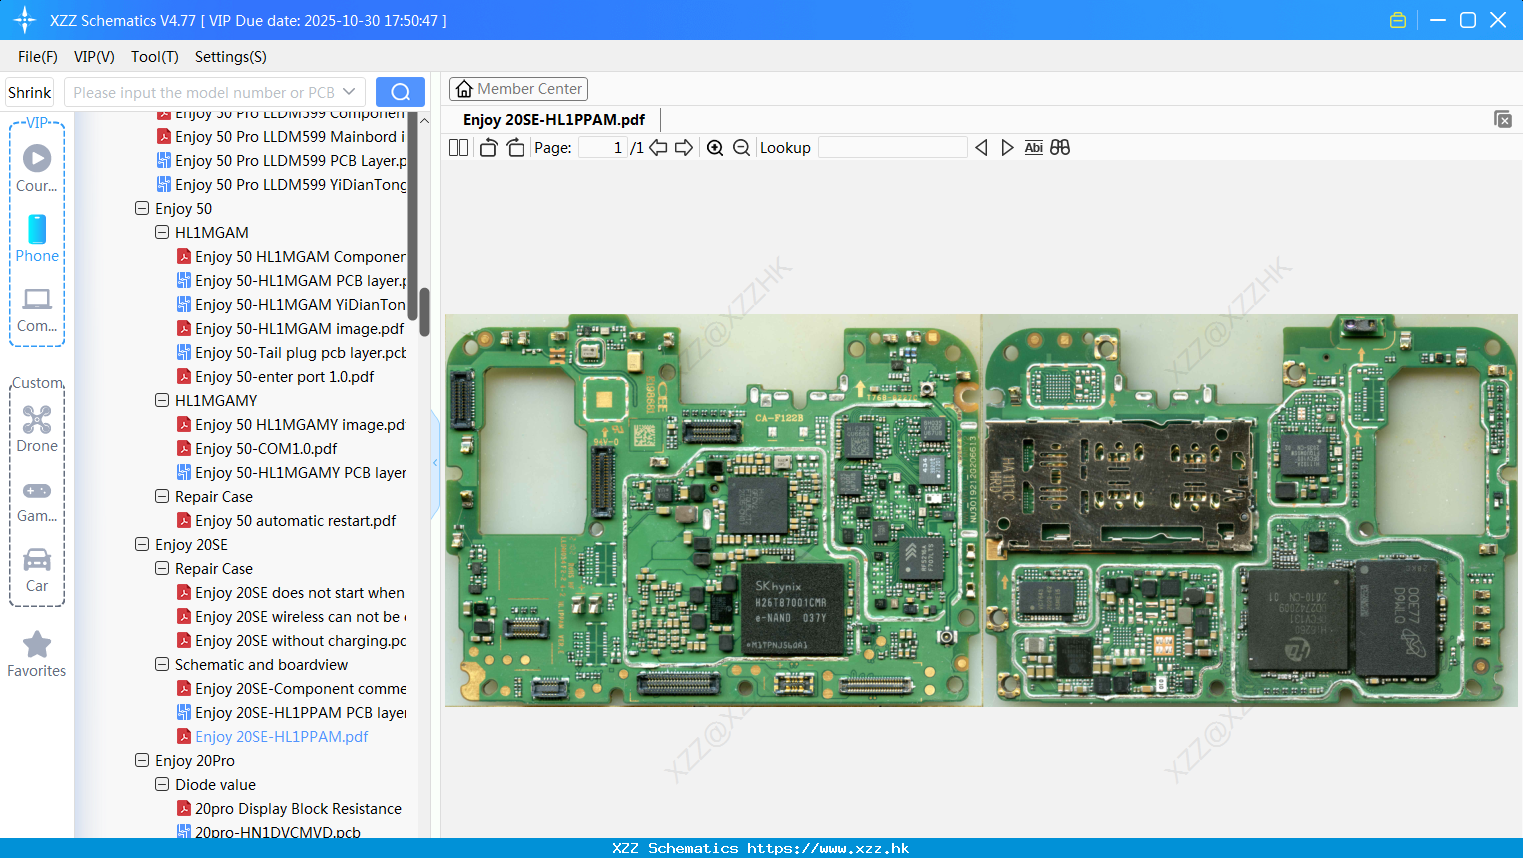Screen dimensions: 1523x858
Task: Click the yellow VIP bag icon in title bar
Action: [1398, 20]
